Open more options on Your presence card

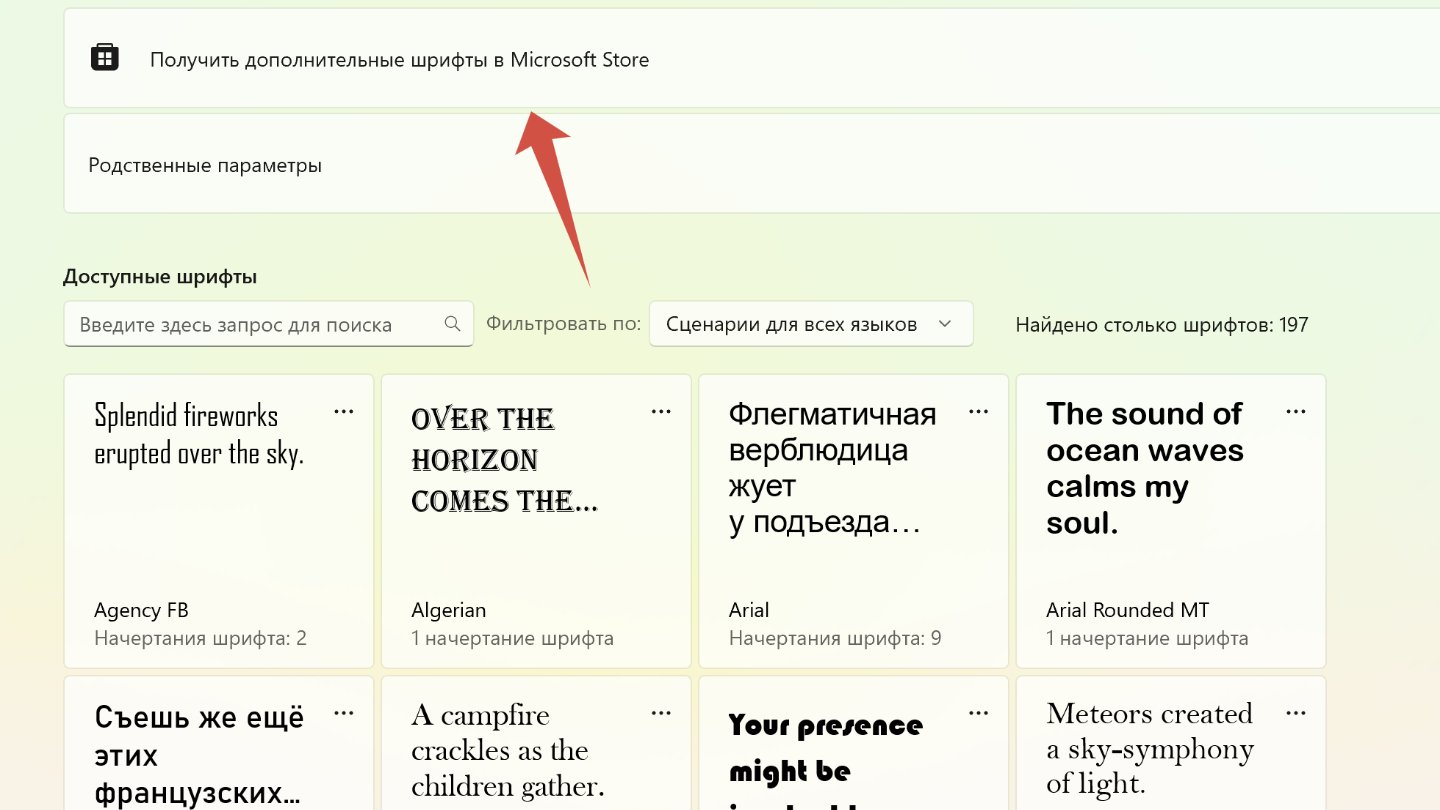point(979,713)
